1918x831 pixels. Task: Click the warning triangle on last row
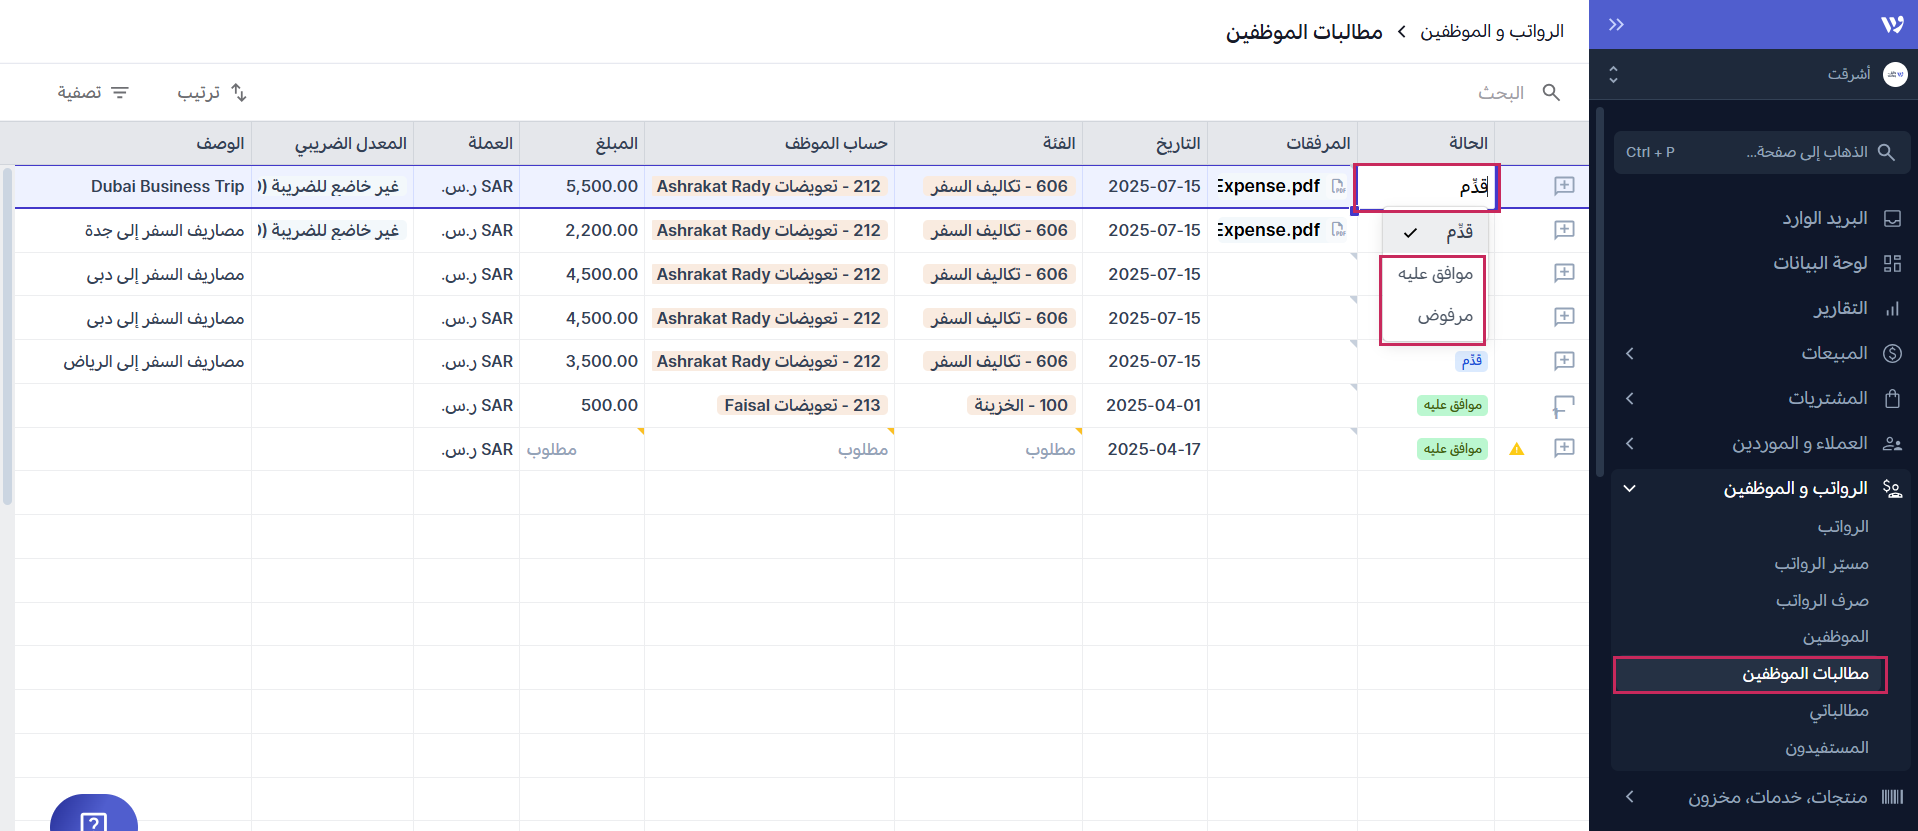[x=1516, y=449]
